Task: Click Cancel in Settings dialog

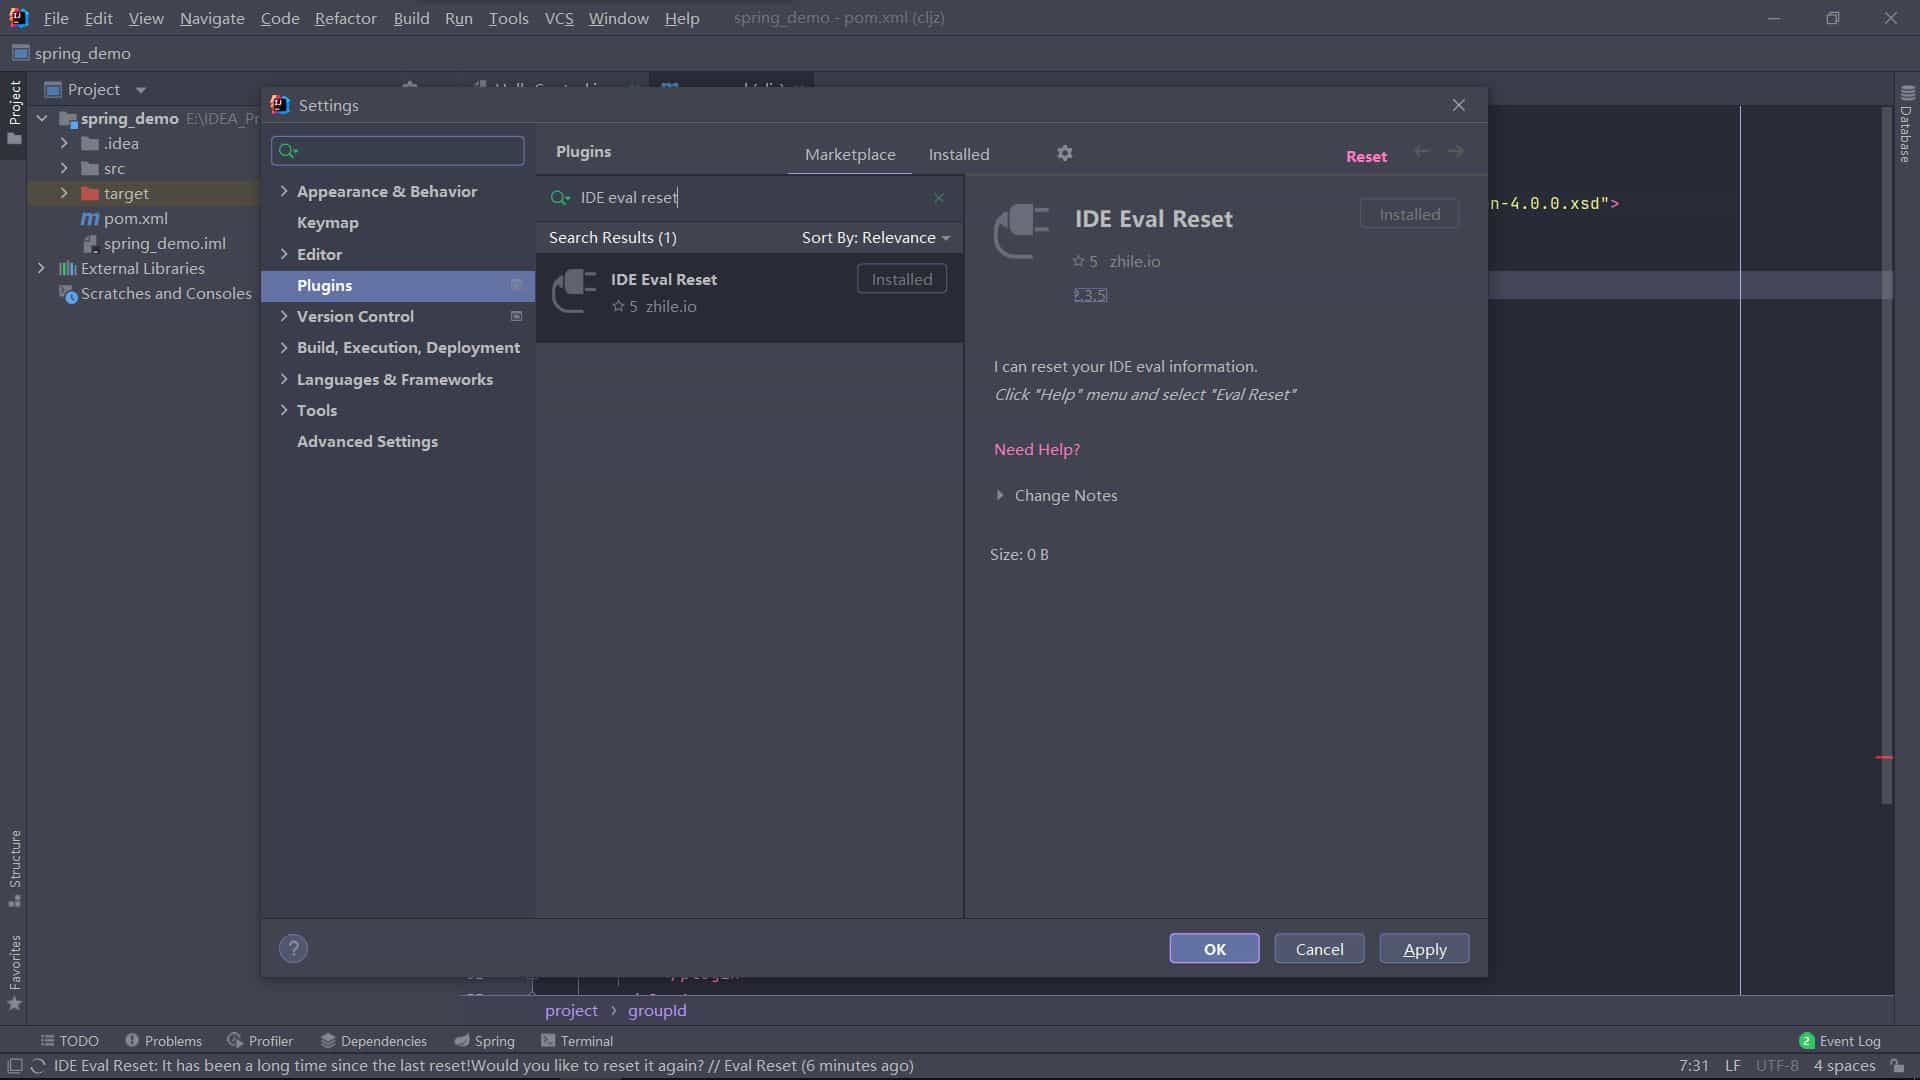Action: [x=1319, y=949]
